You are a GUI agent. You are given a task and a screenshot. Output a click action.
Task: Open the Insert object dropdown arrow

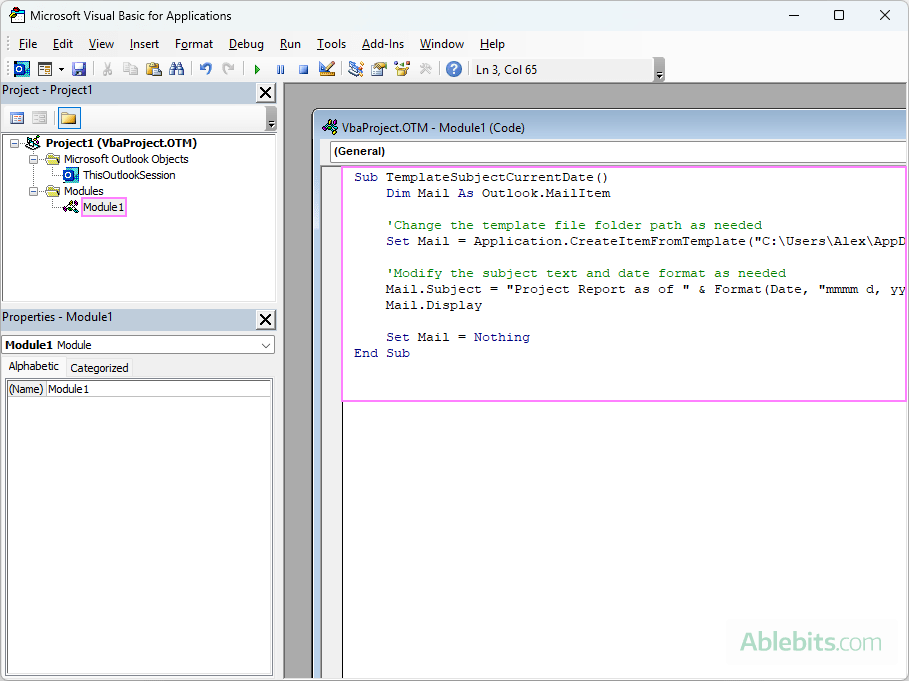tap(61, 70)
